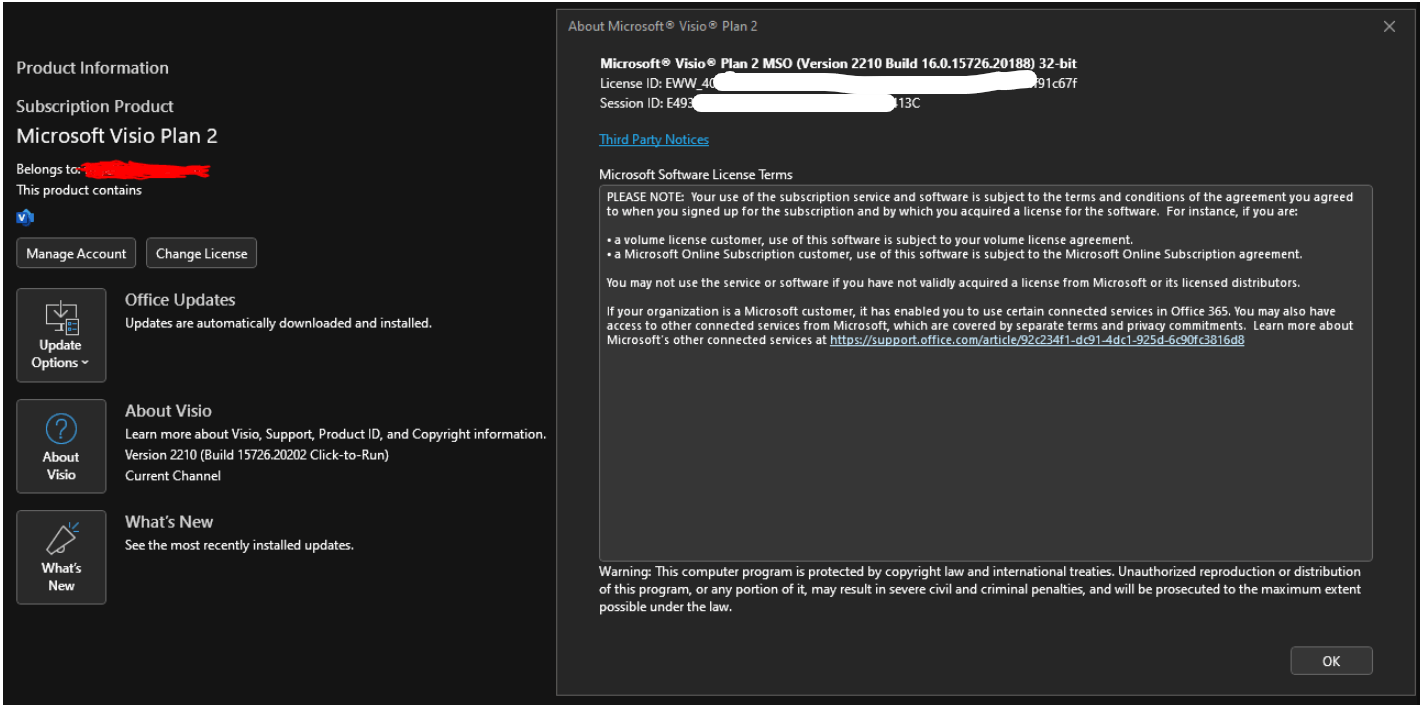Click the About Visio button

[61, 446]
